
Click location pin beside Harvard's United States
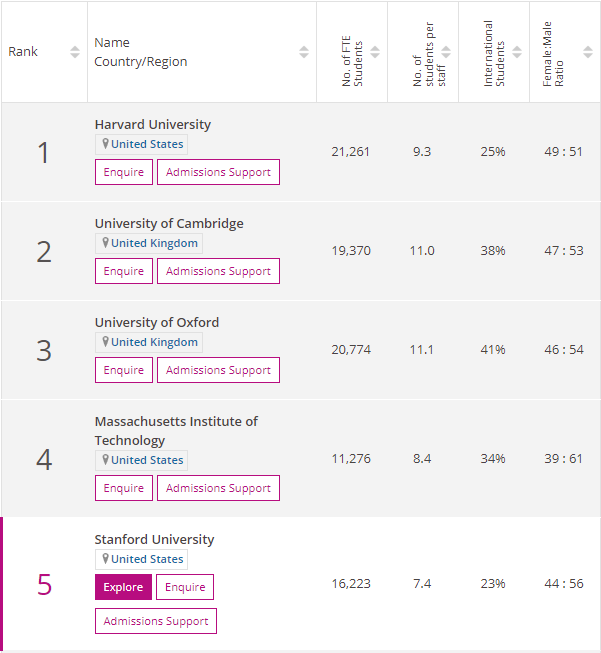point(106,144)
